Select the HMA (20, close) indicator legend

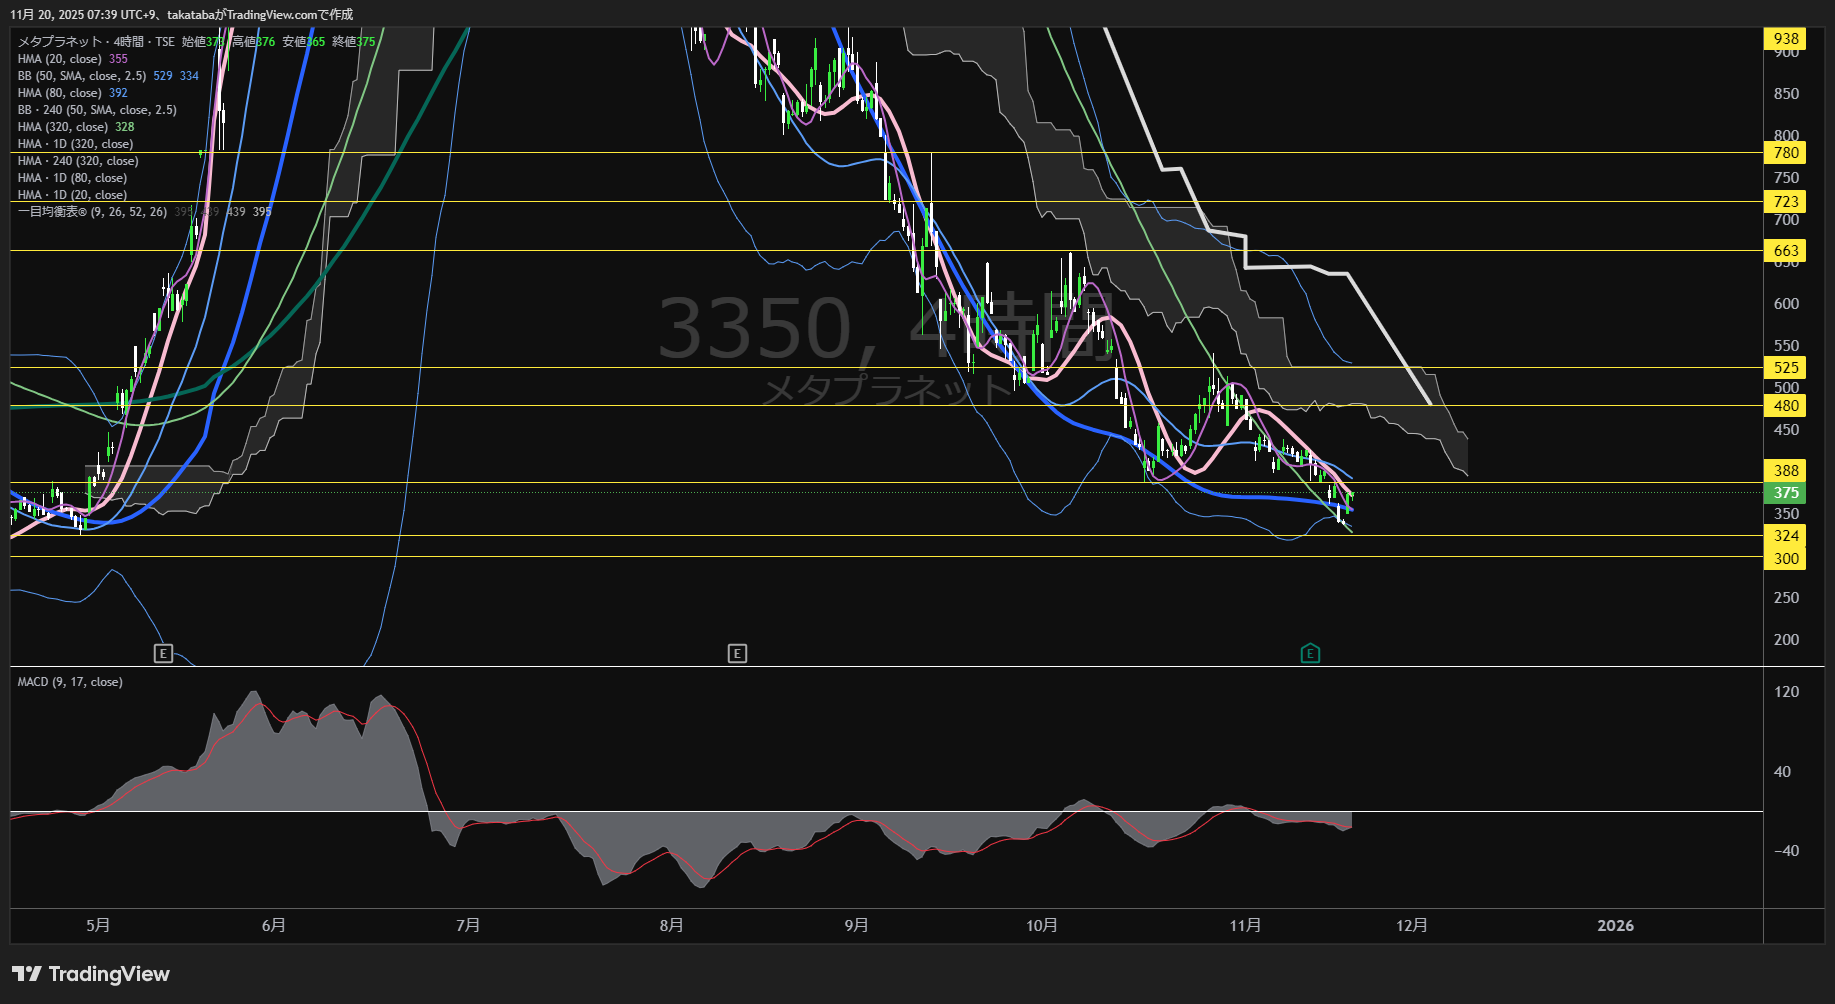59,59
